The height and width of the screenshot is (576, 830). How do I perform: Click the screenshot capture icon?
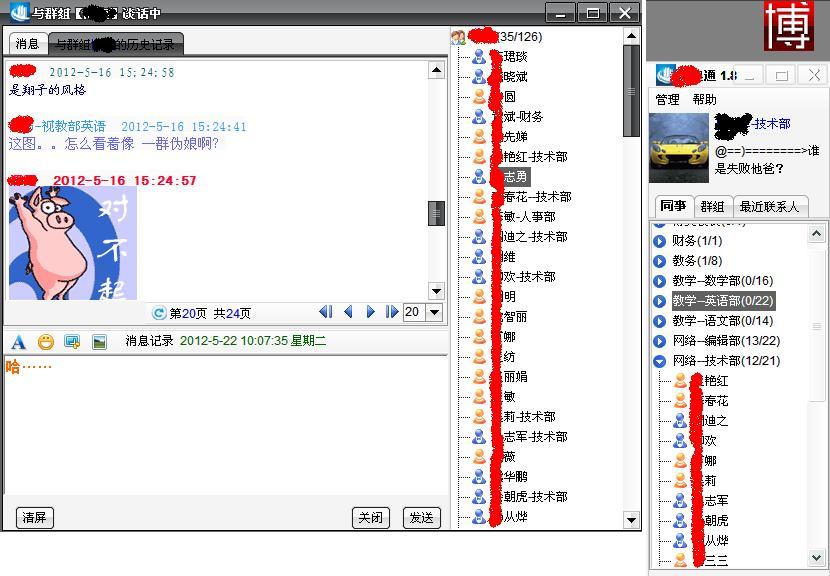[72, 342]
